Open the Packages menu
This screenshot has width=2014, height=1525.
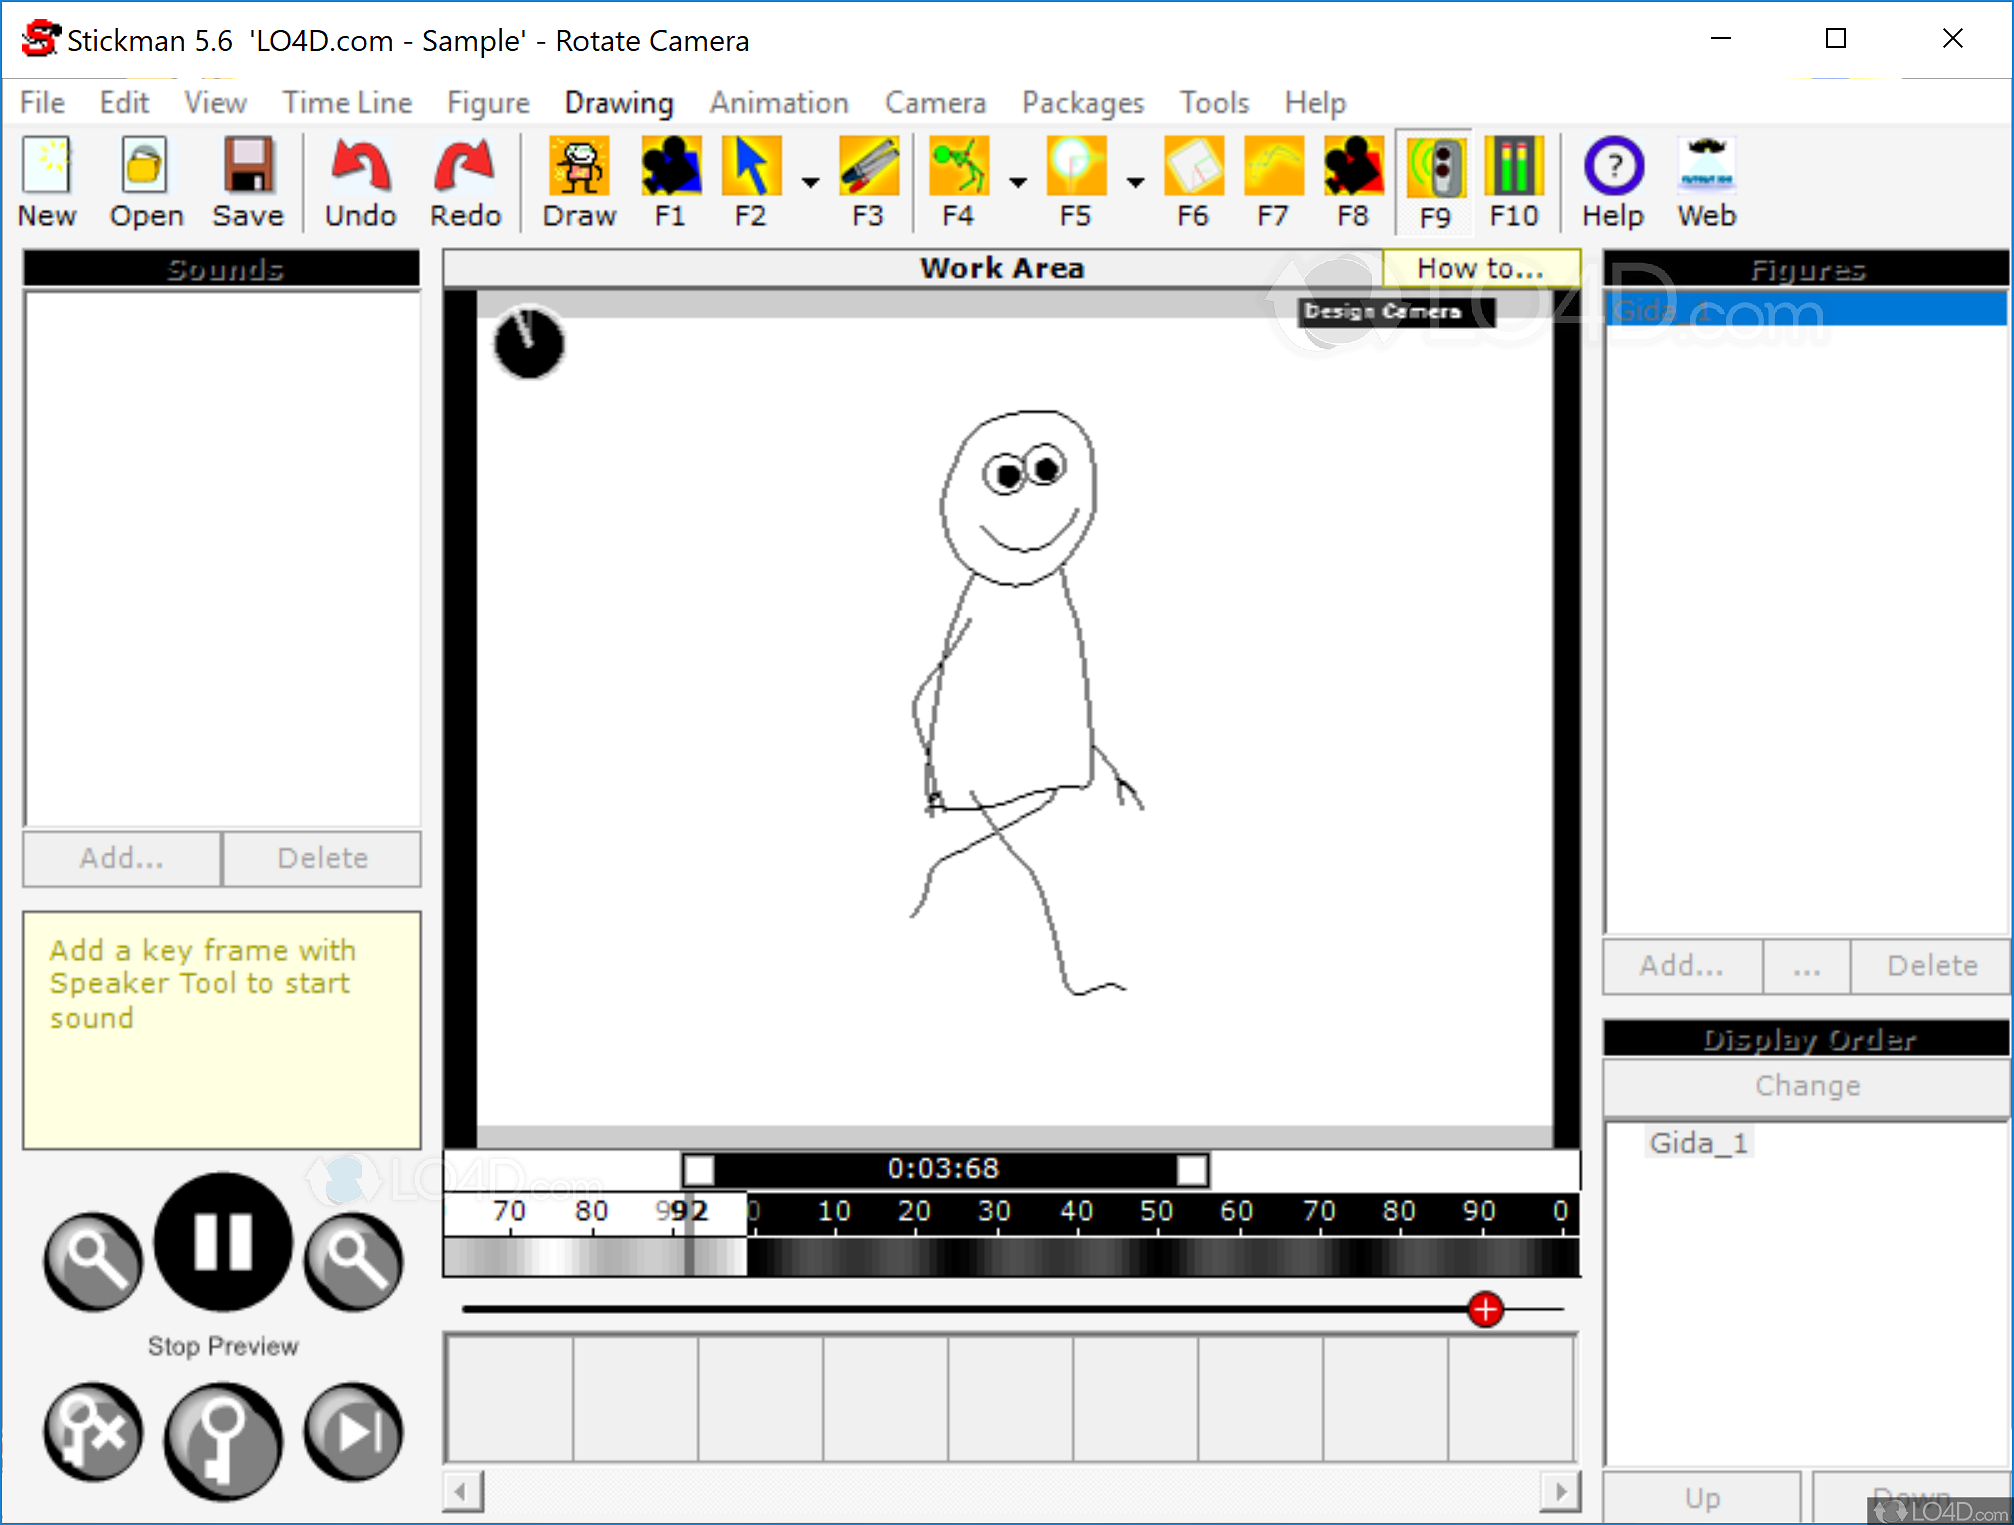tap(1083, 102)
